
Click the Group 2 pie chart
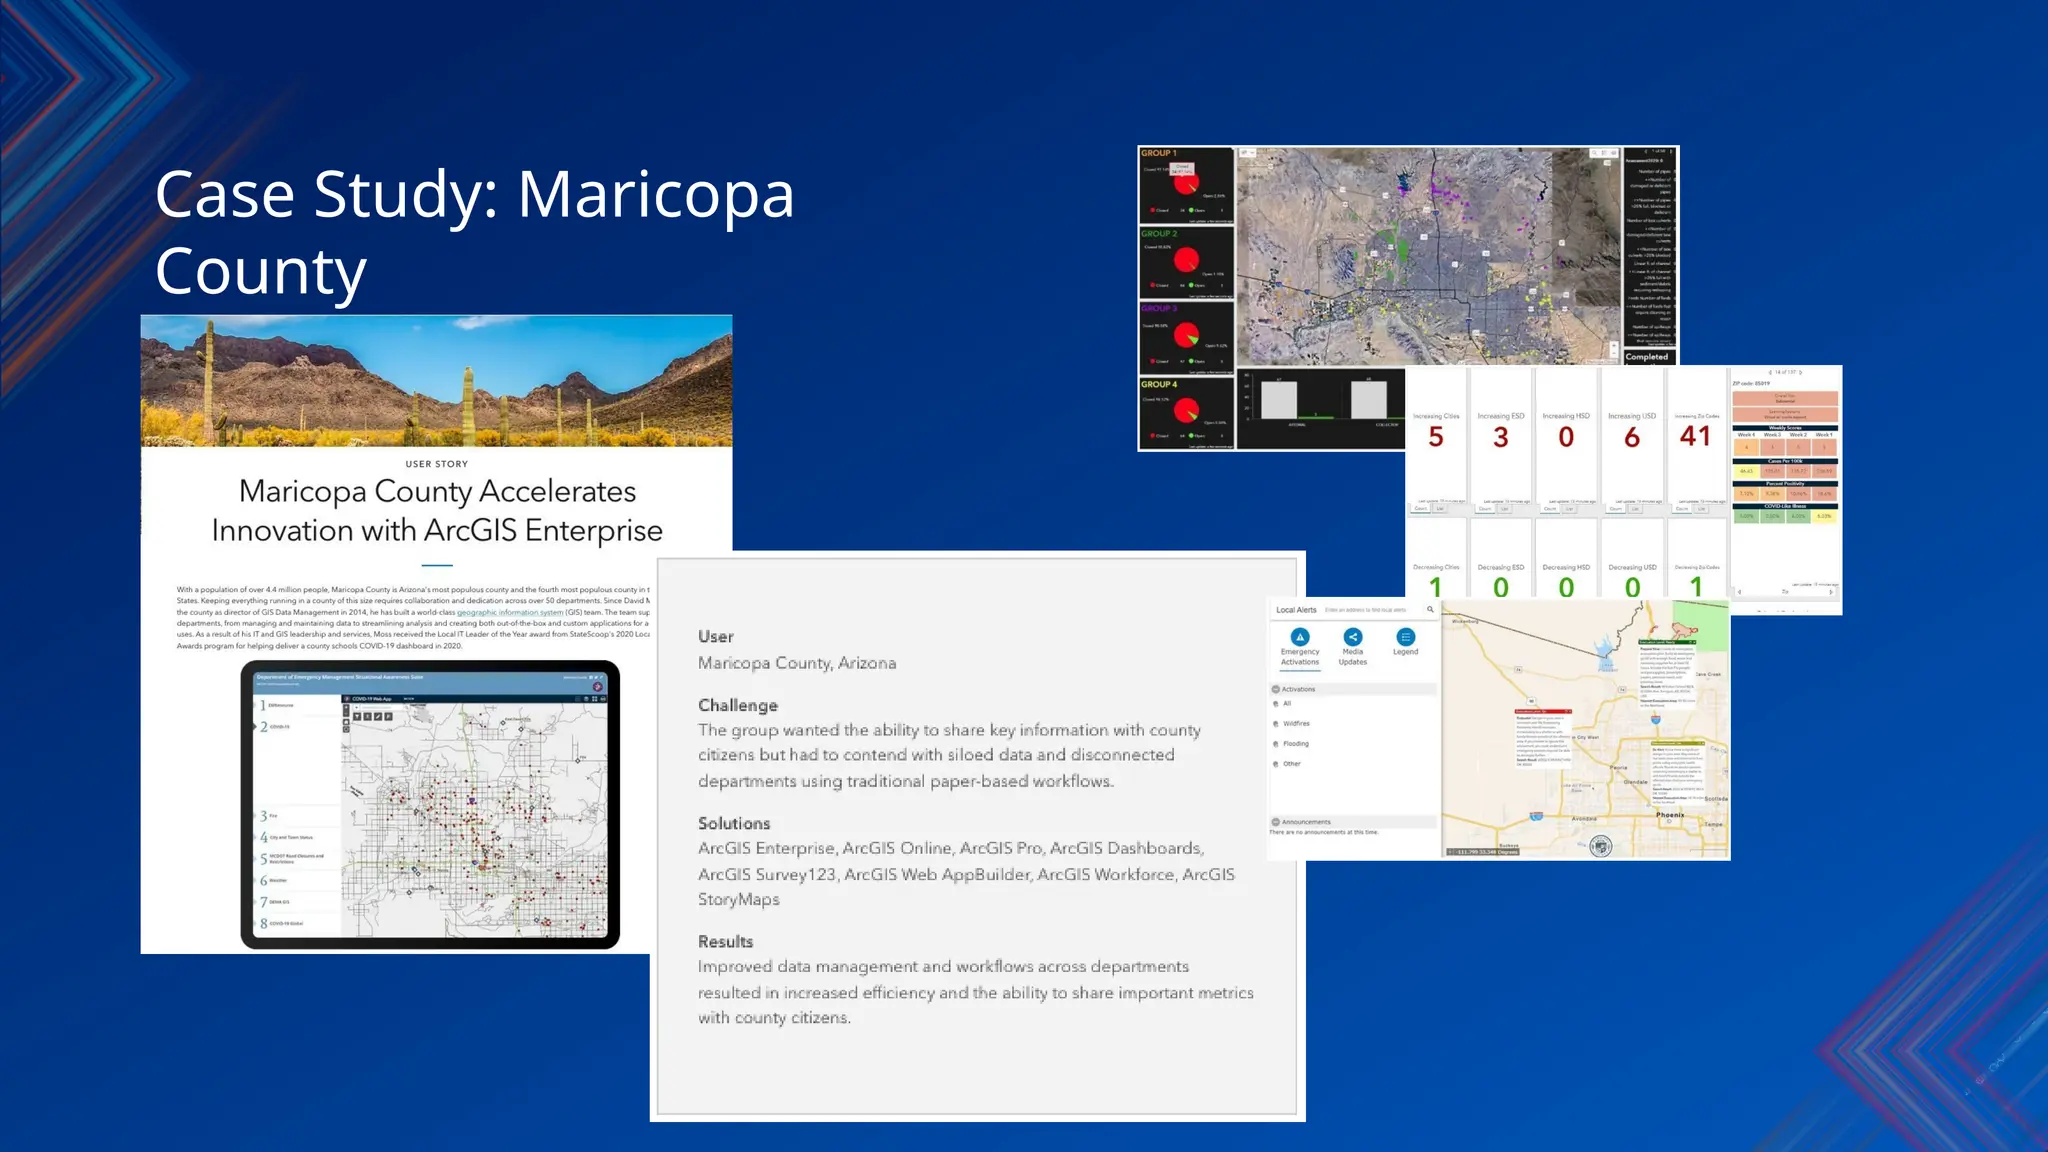point(1186,260)
